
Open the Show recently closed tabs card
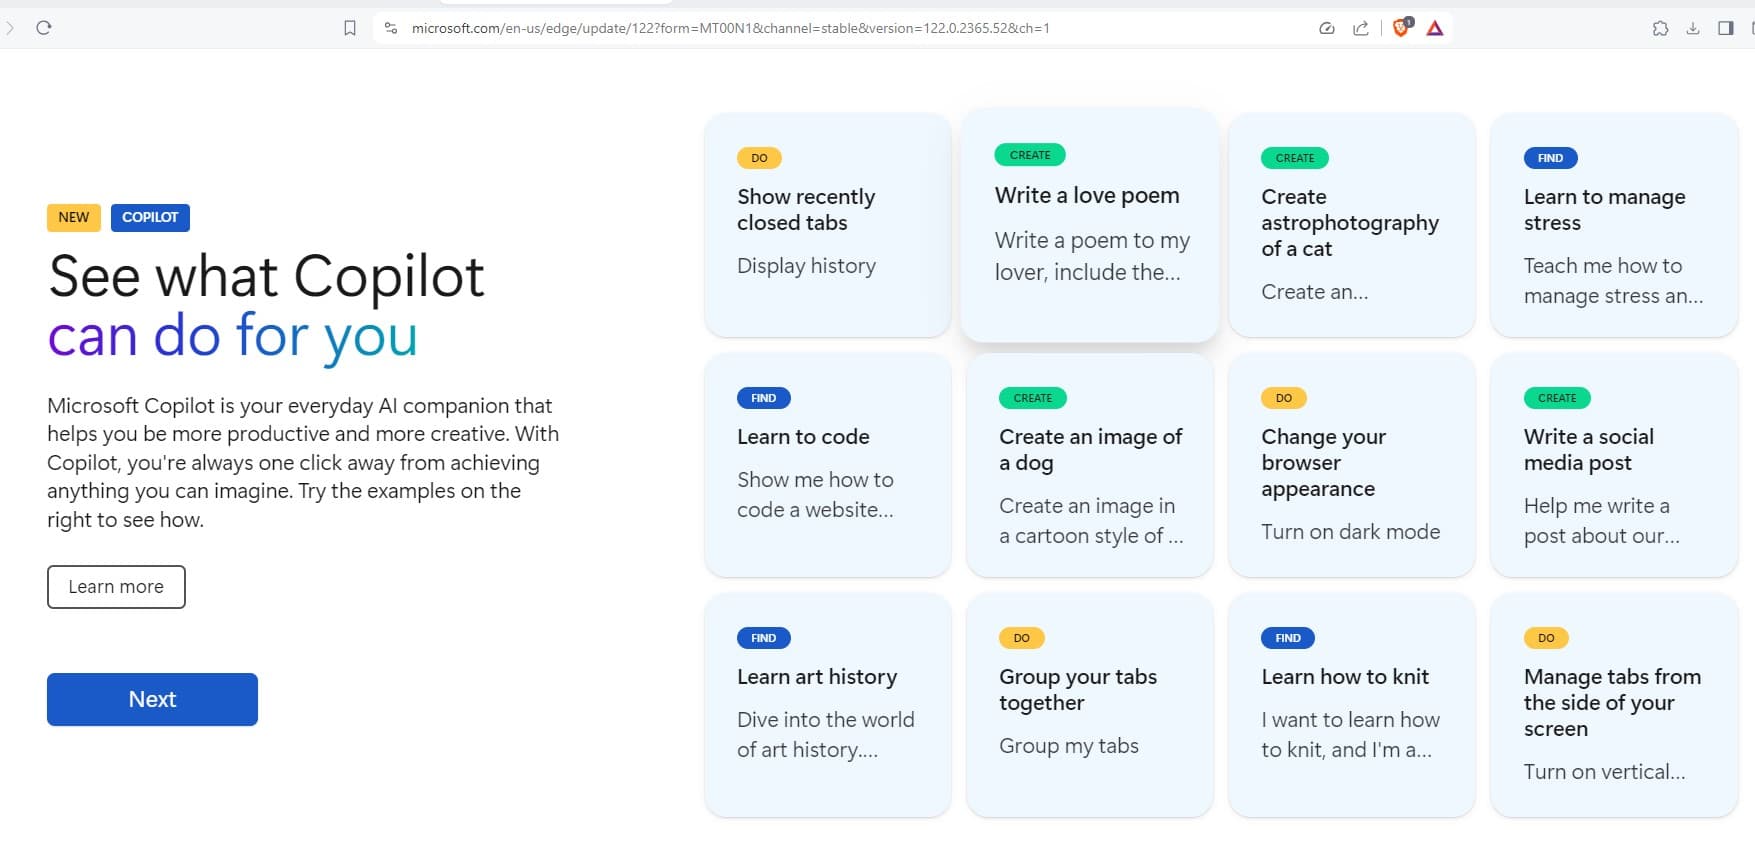pyautogui.click(x=827, y=224)
